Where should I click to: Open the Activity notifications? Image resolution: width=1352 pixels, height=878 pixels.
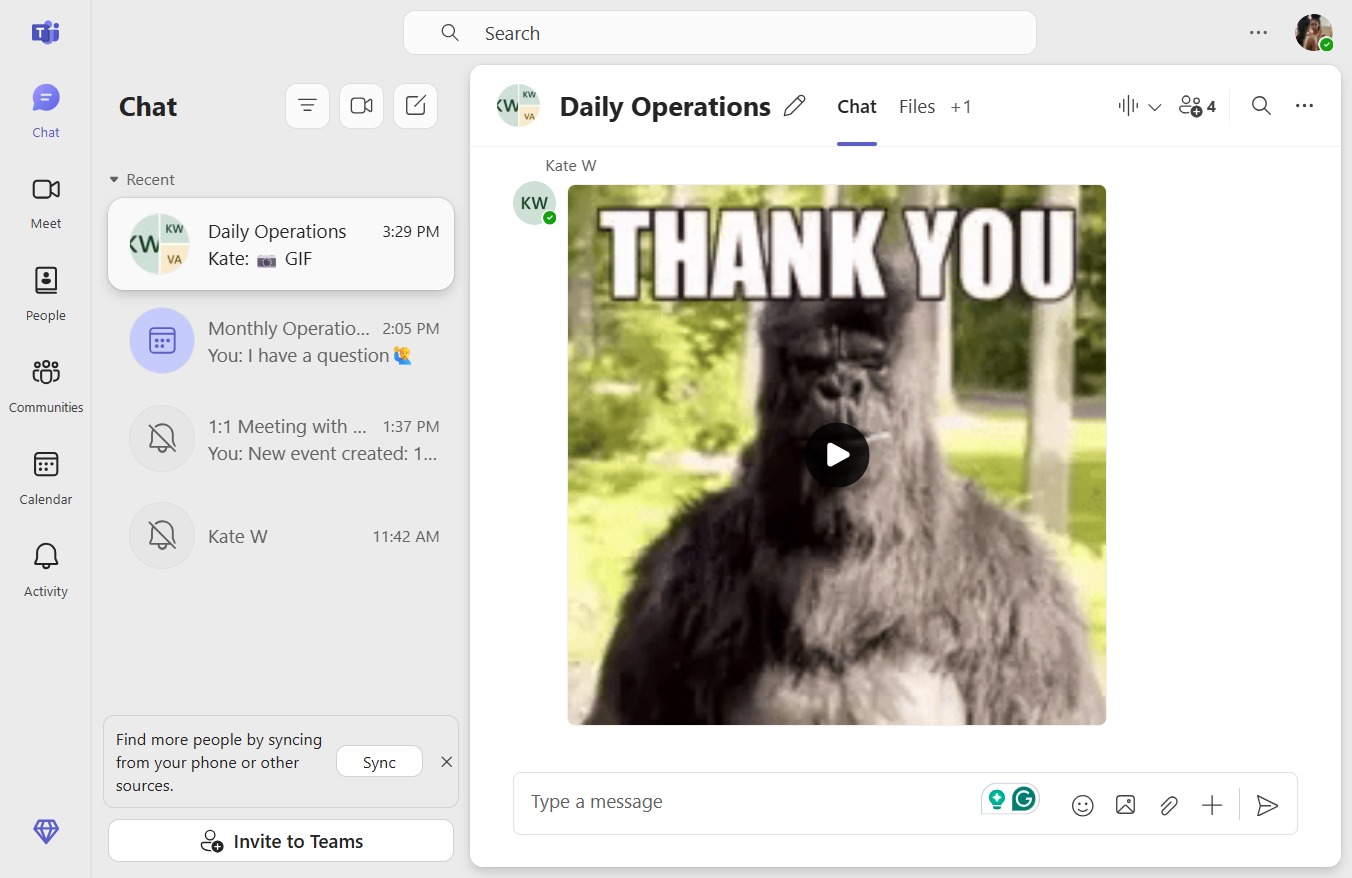46,570
